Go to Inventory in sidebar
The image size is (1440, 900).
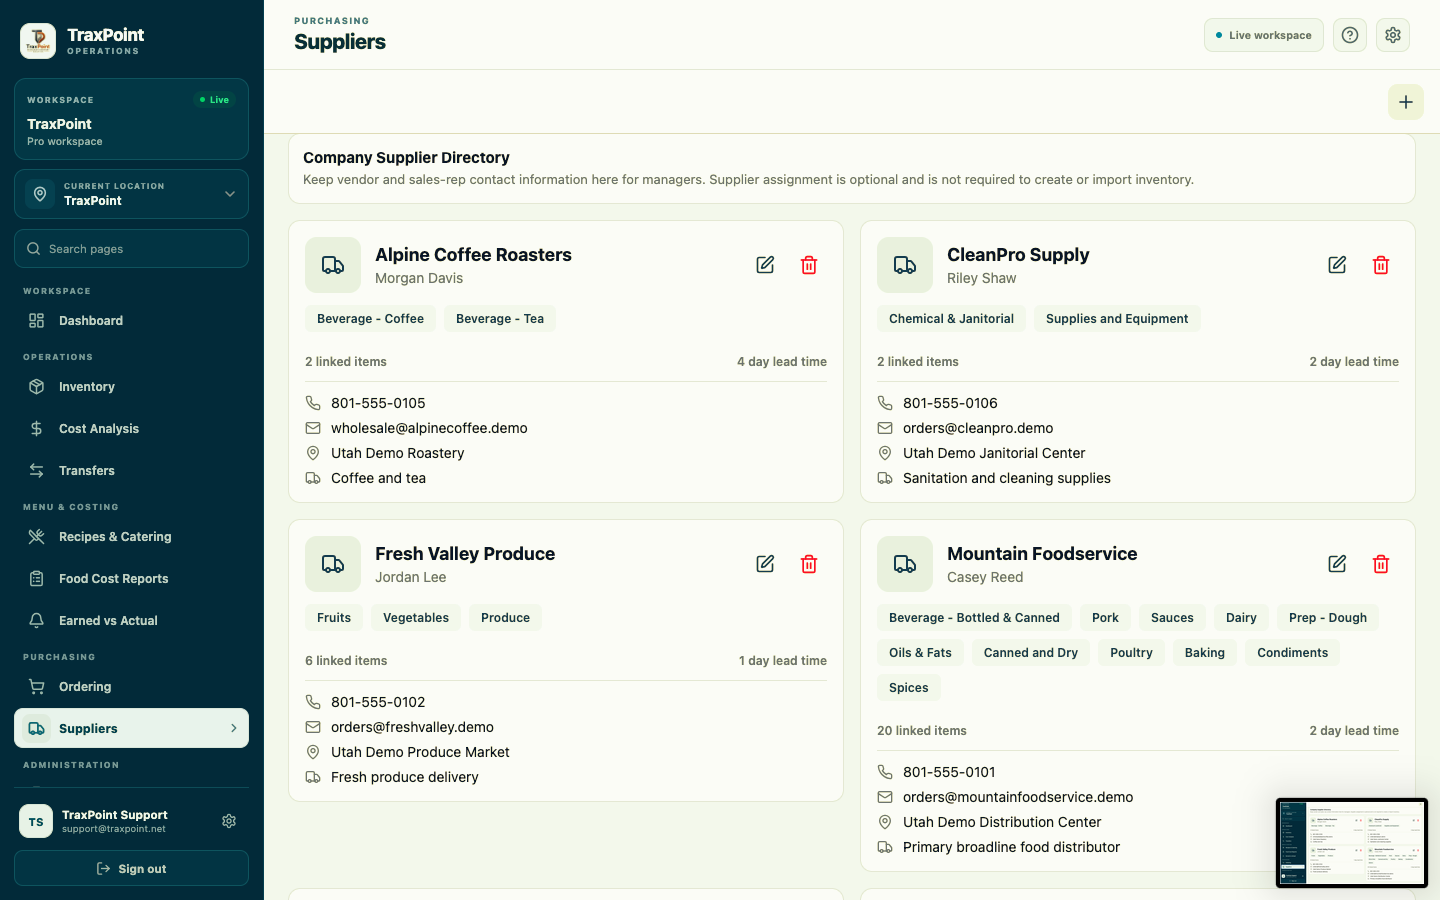(131, 387)
